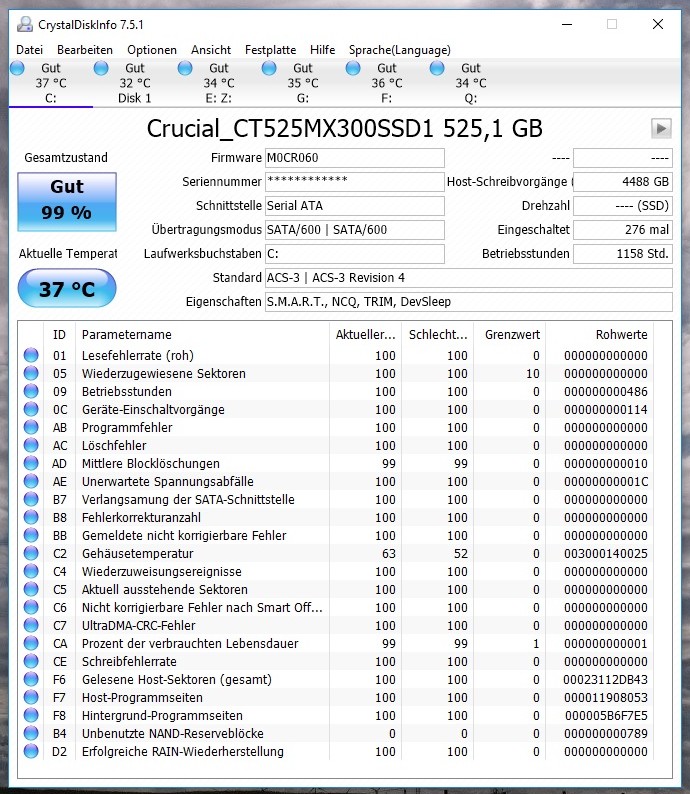This screenshot has height=794, width=690.
Task: Select the C: disk tab
Action: click(x=51, y=83)
